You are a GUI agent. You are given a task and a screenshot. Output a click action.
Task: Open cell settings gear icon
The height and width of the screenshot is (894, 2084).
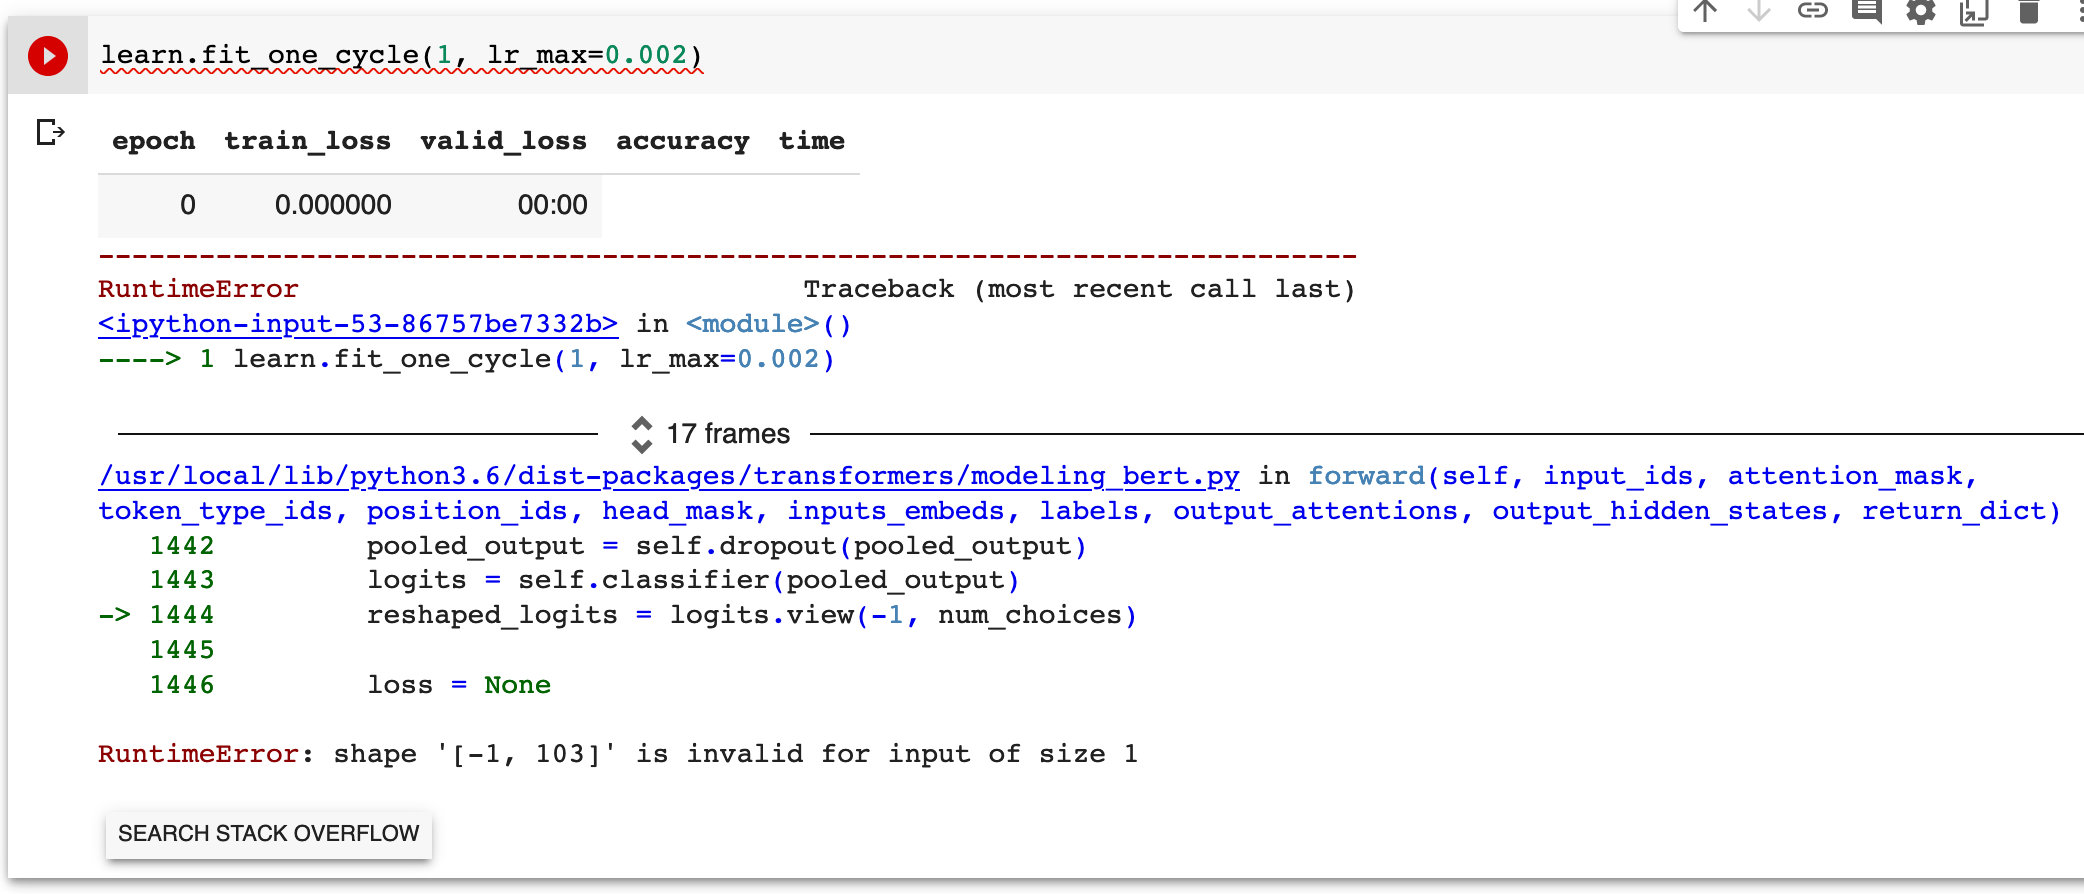[1920, 11]
